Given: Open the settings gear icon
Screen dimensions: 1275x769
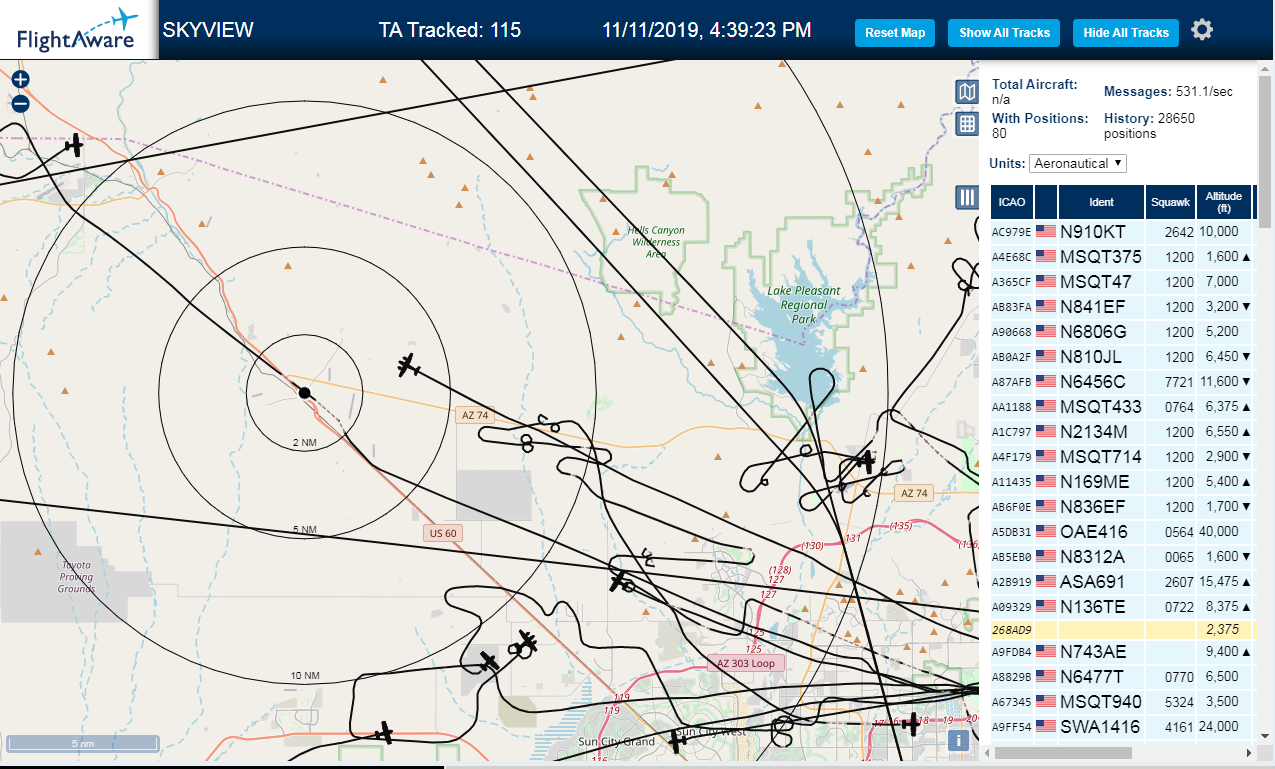Looking at the screenshot, I should click(x=1202, y=30).
